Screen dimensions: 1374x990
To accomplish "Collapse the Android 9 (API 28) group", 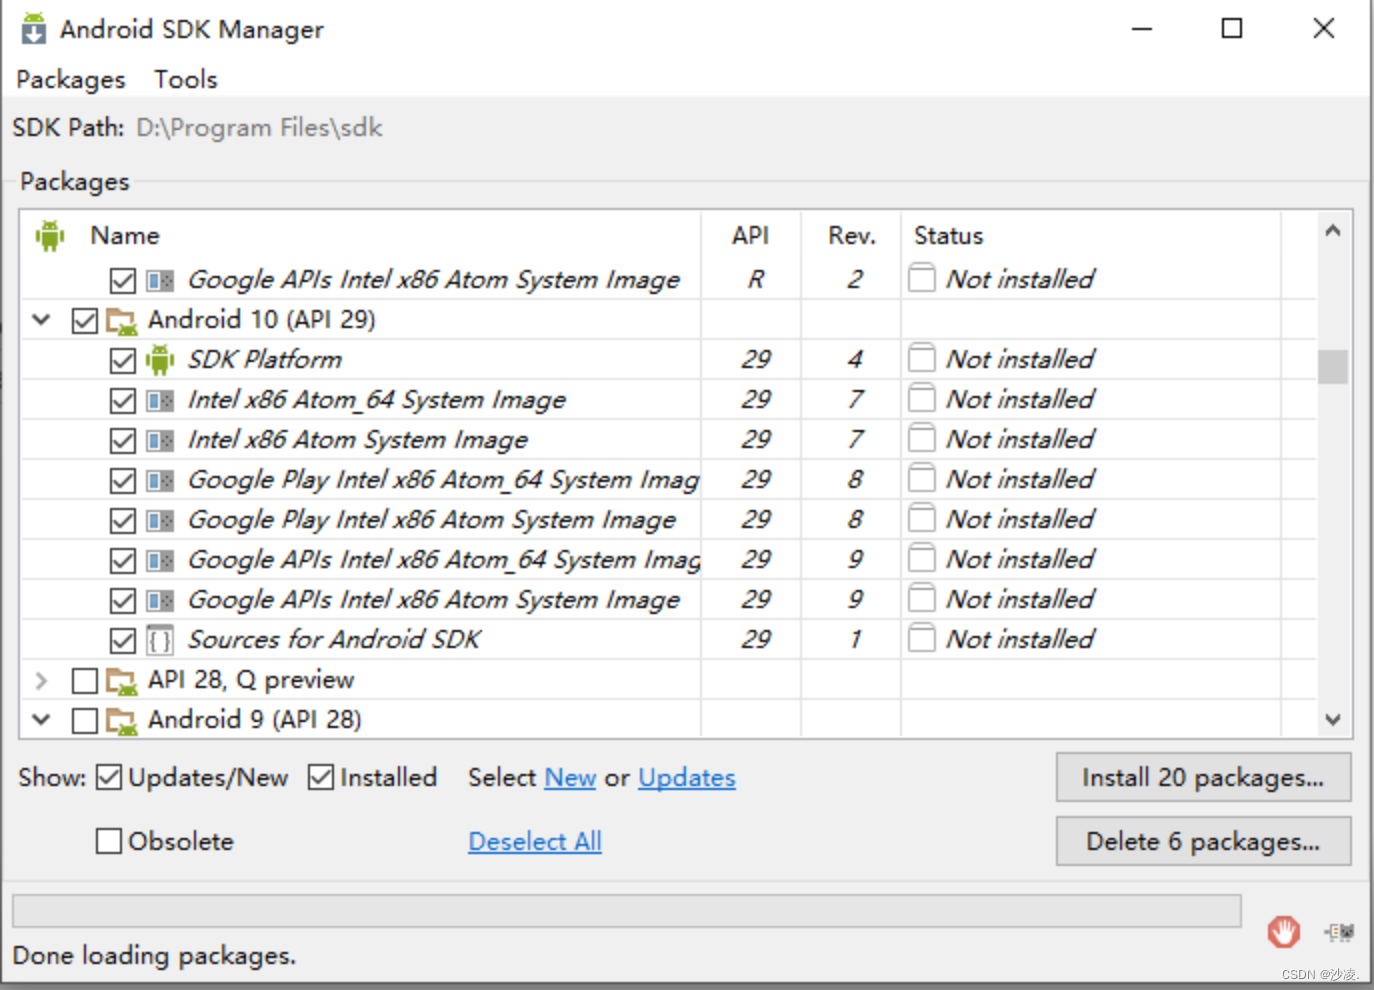I will tap(41, 720).
